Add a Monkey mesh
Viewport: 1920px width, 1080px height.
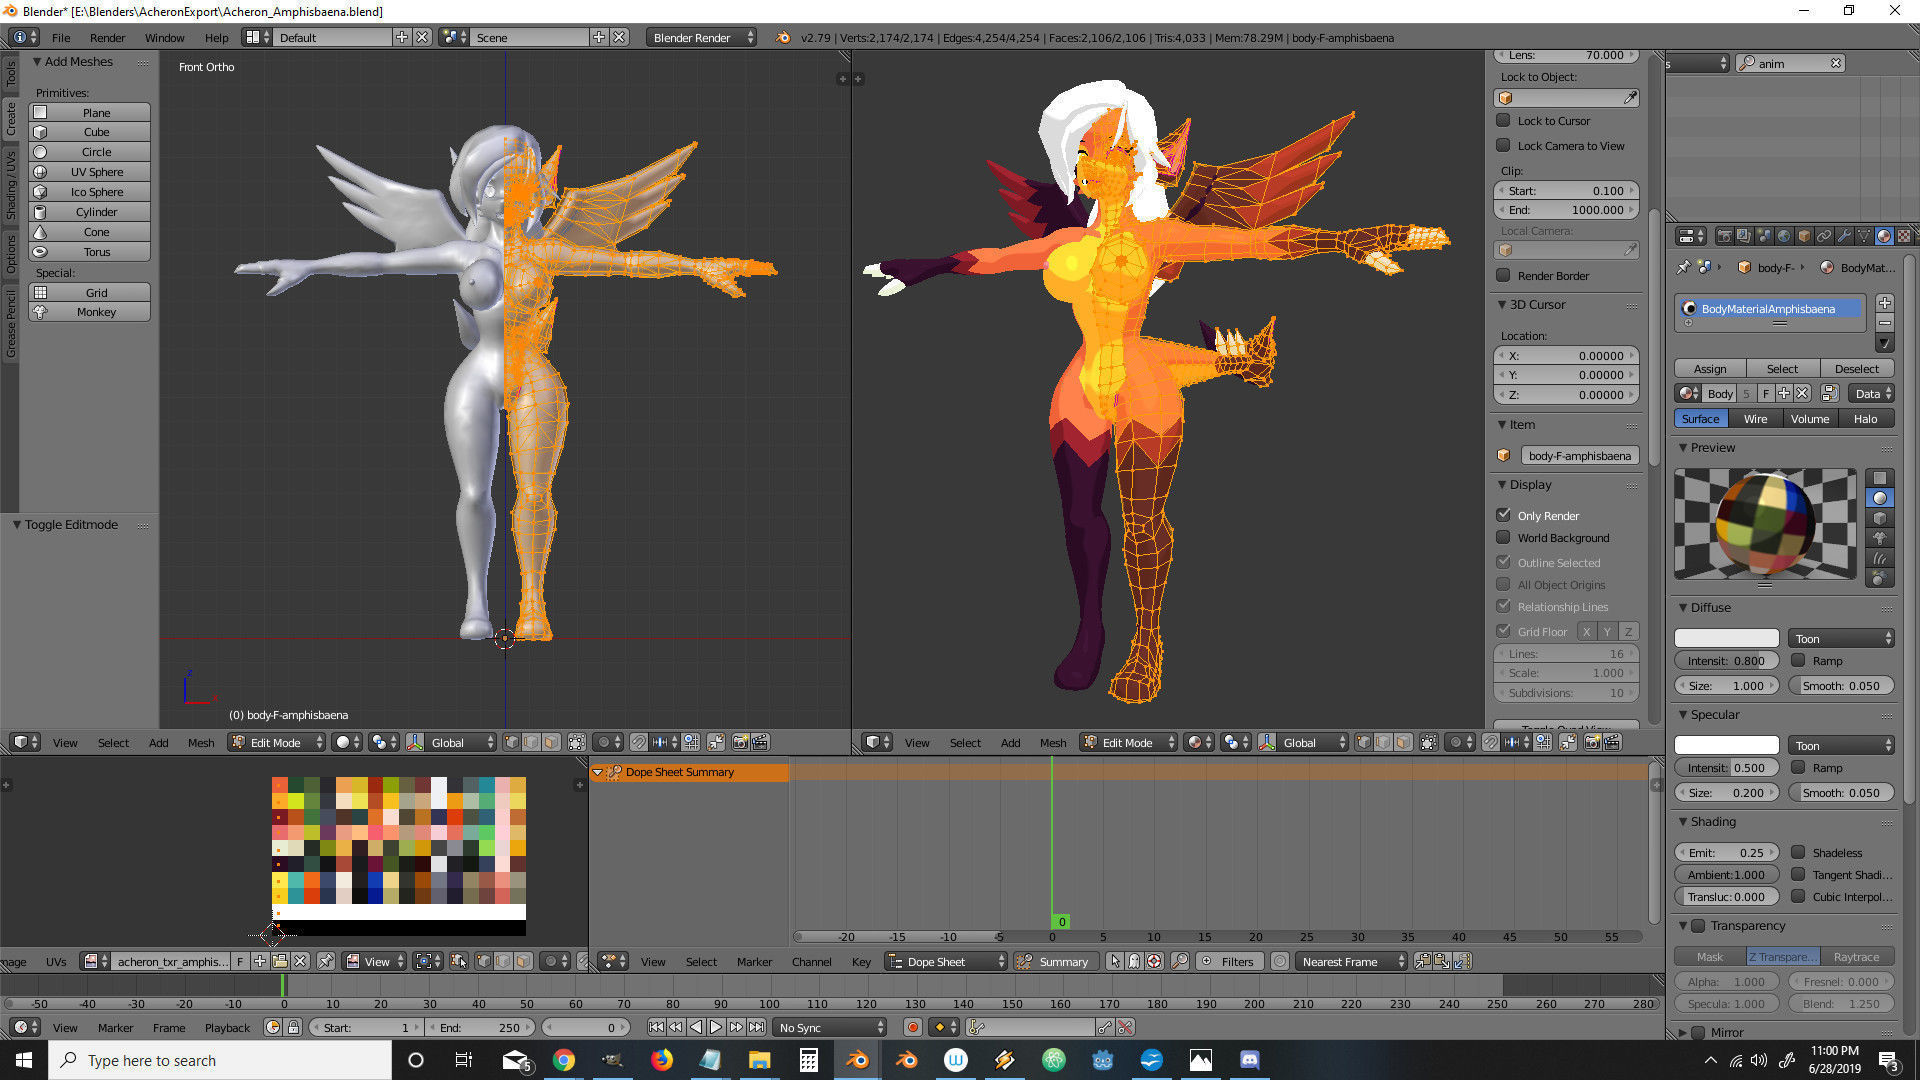90,312
